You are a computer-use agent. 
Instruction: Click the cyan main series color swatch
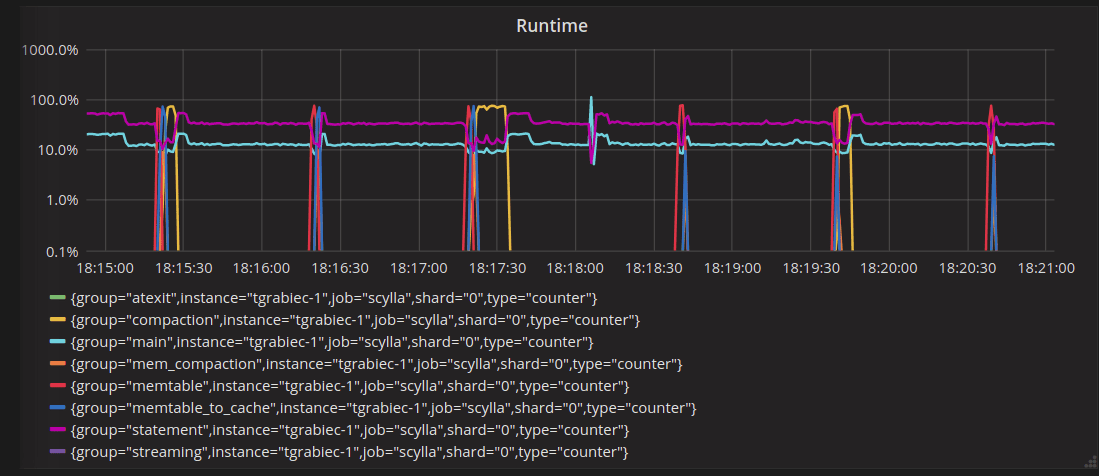coord(57,341)
